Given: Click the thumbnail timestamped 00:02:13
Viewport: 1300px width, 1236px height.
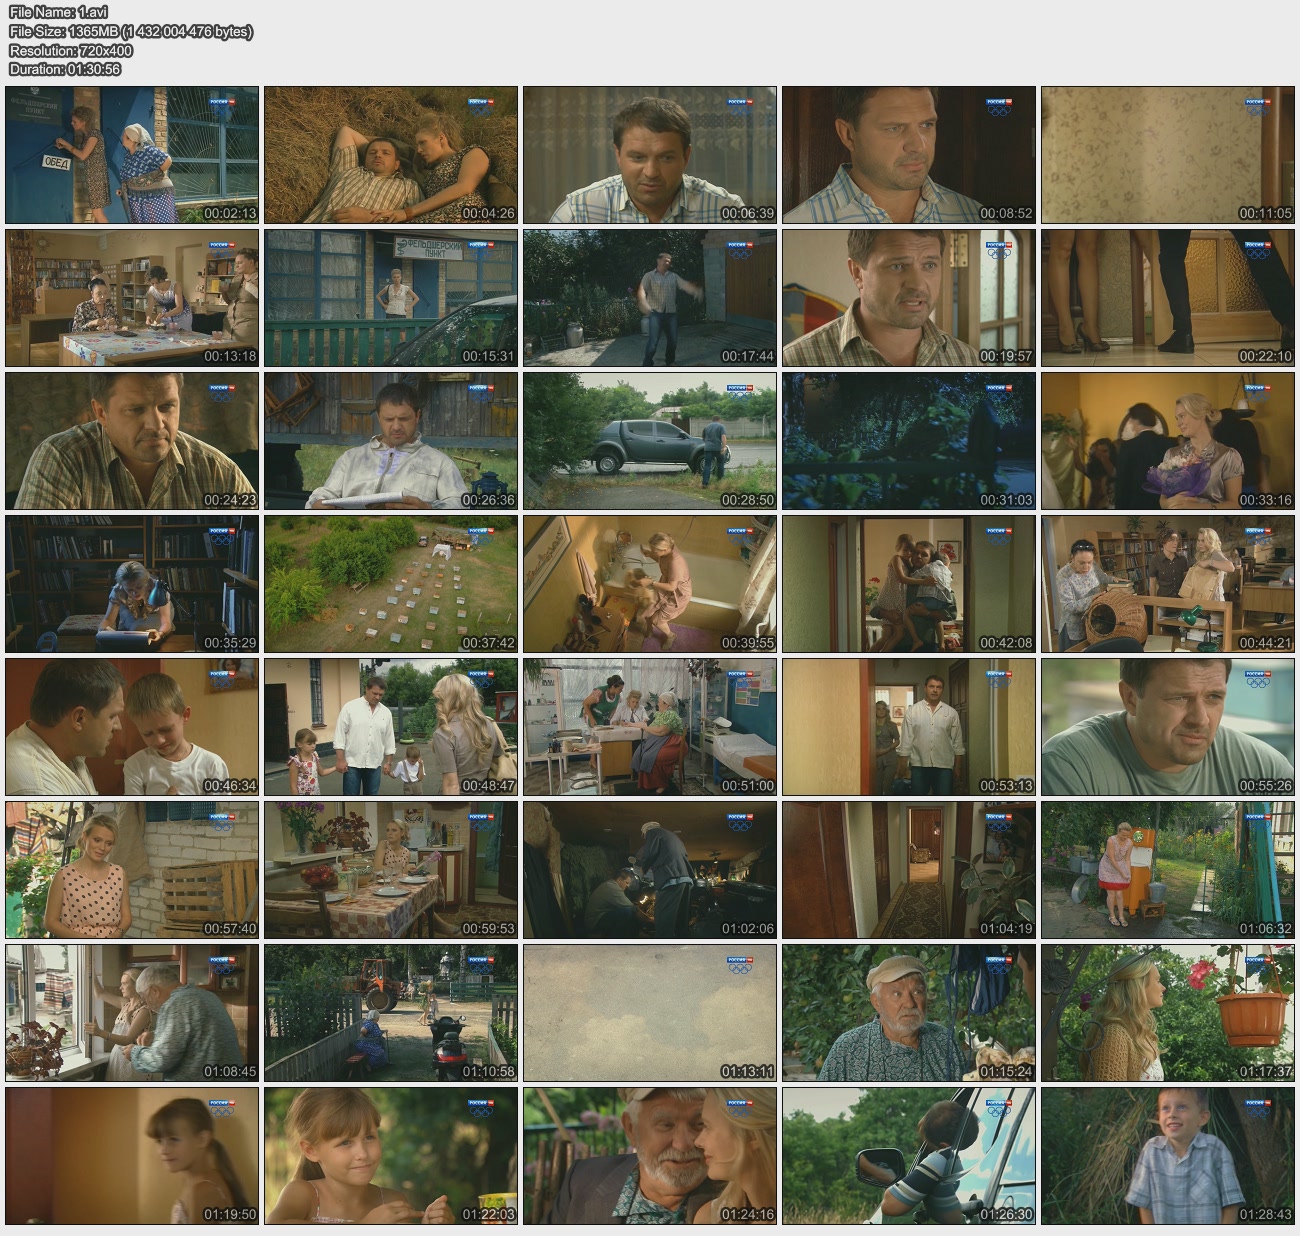Looking at the screenshot, I should (x=132, y=155).
